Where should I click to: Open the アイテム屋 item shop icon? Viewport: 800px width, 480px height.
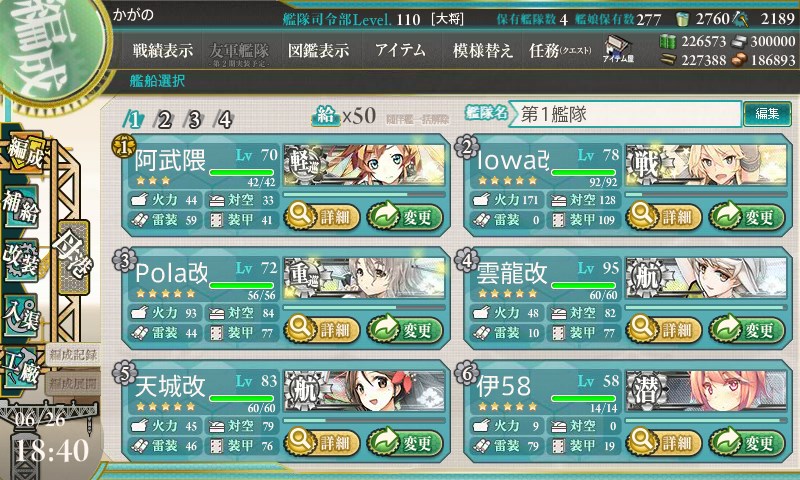(618, 49)
